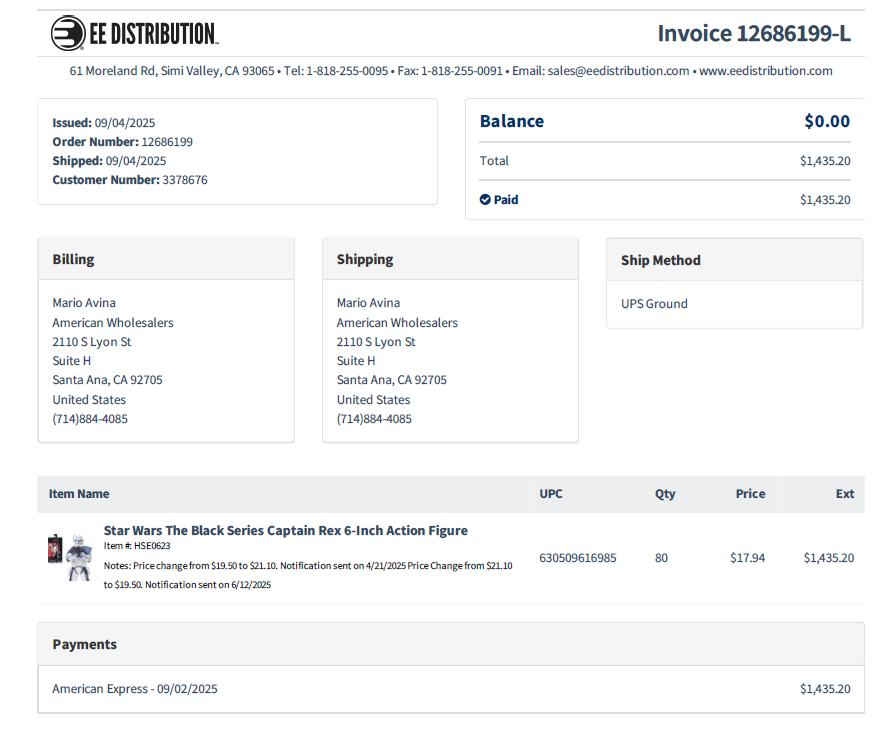Select United States in Shipping address

(x=374, y=400)
